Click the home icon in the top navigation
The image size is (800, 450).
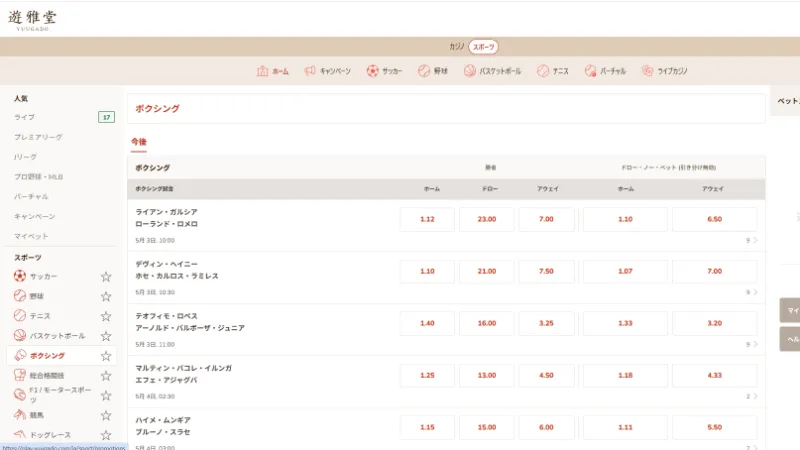click(262, 71)
